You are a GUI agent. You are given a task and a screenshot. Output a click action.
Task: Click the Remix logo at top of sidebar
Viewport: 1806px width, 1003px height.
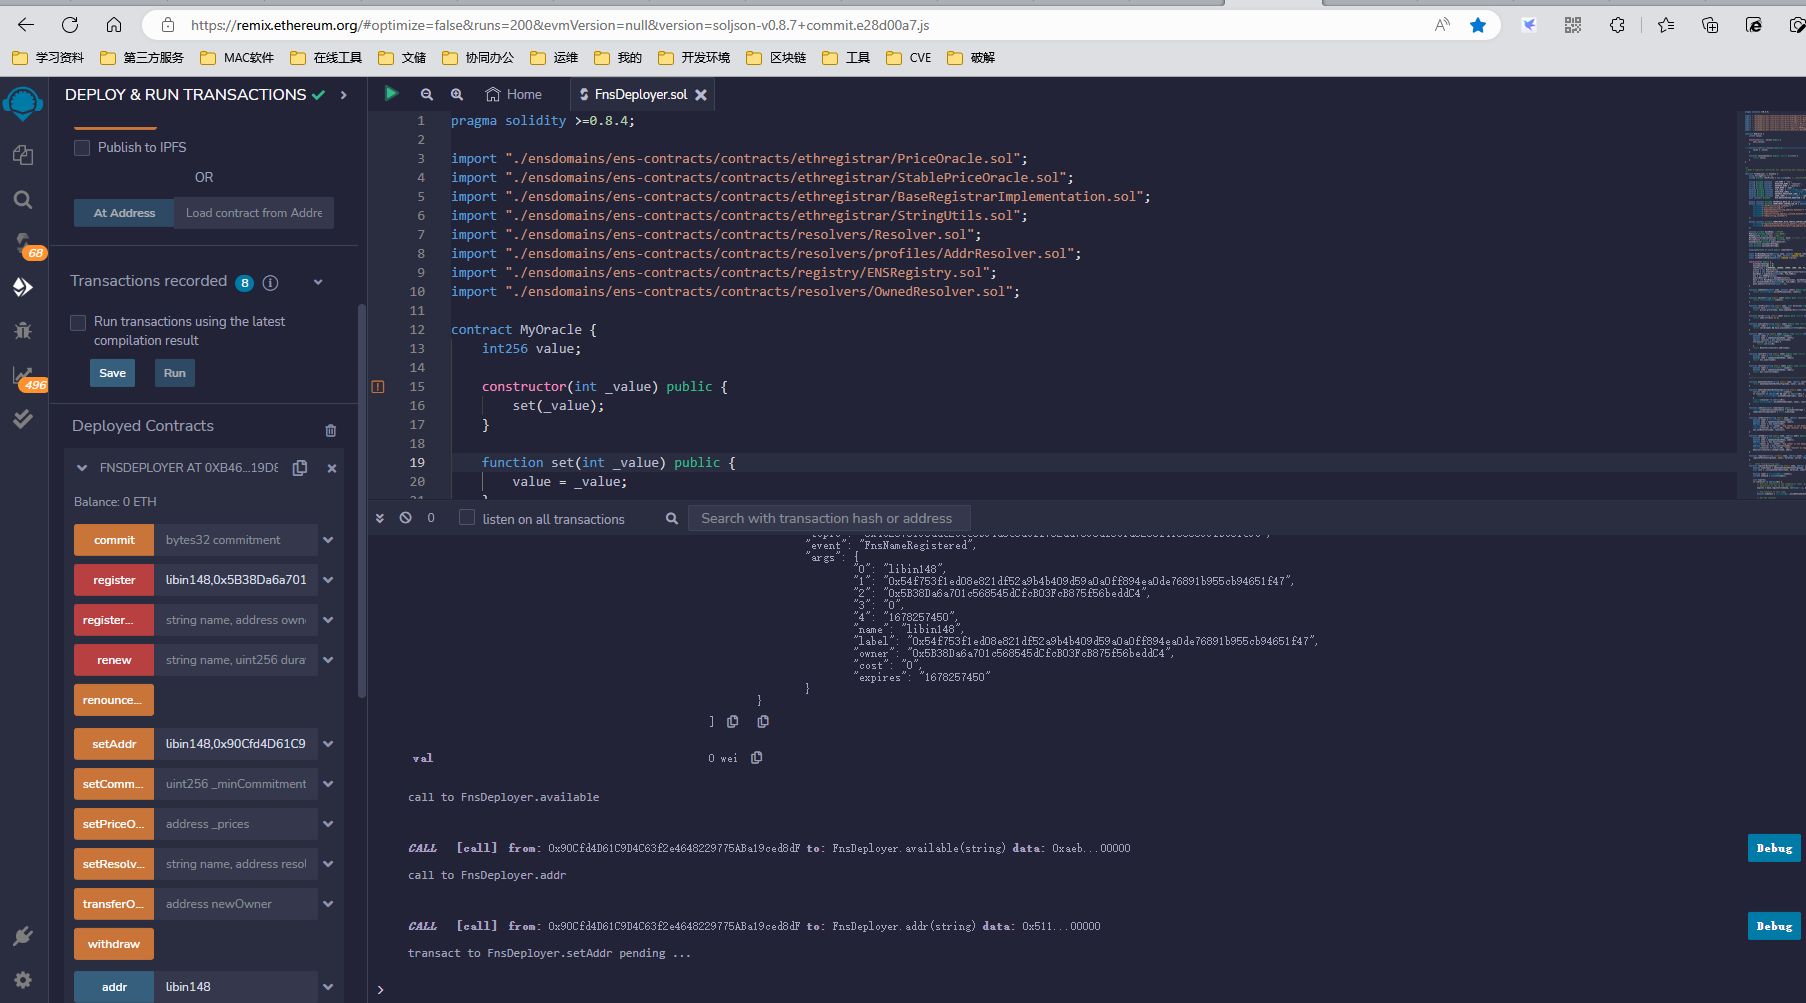coord(23,103)
